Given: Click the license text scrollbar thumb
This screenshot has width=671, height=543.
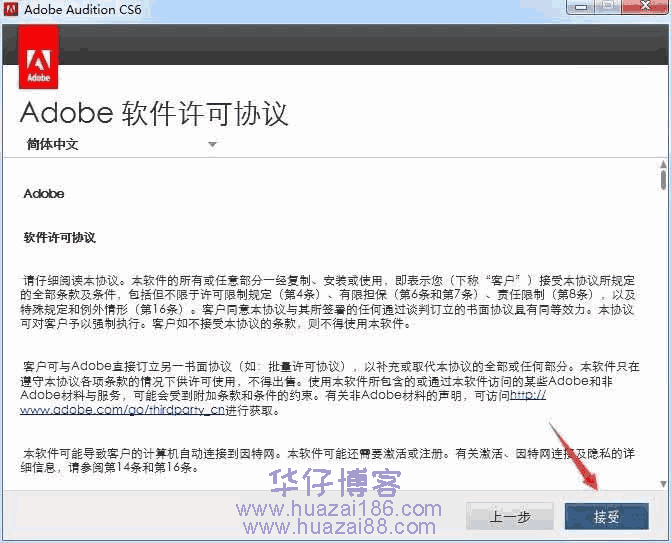Looking at the screenshot, I should click(663, 180).
